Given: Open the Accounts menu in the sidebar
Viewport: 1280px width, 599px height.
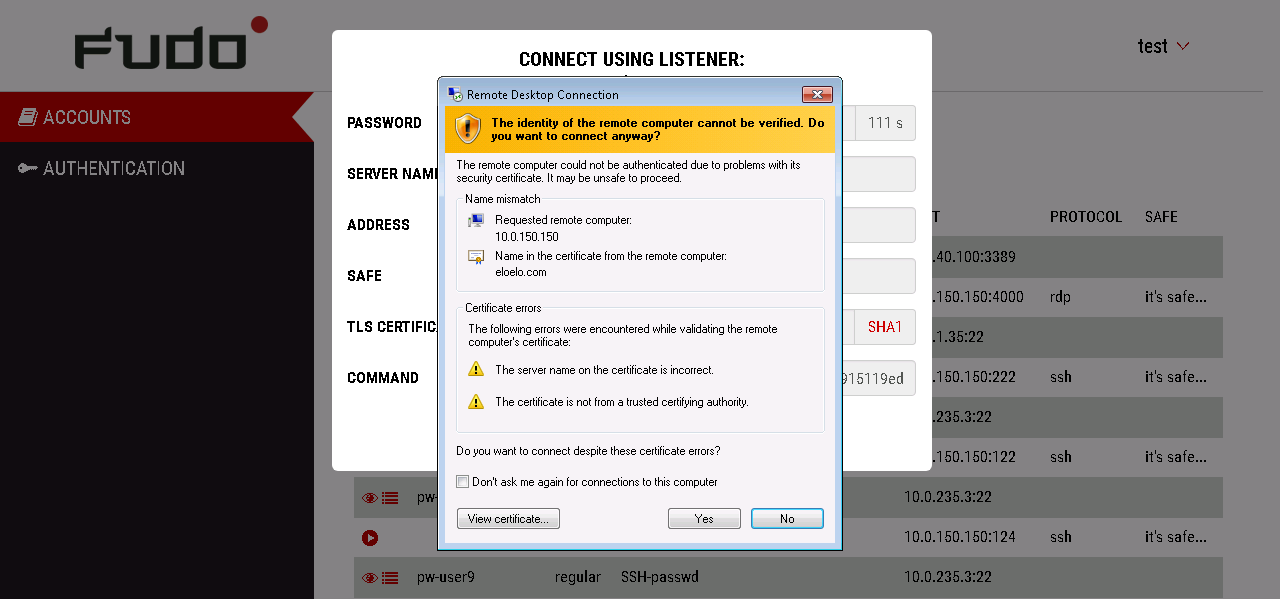Looking at the screenshot, I should coord(157,117).
